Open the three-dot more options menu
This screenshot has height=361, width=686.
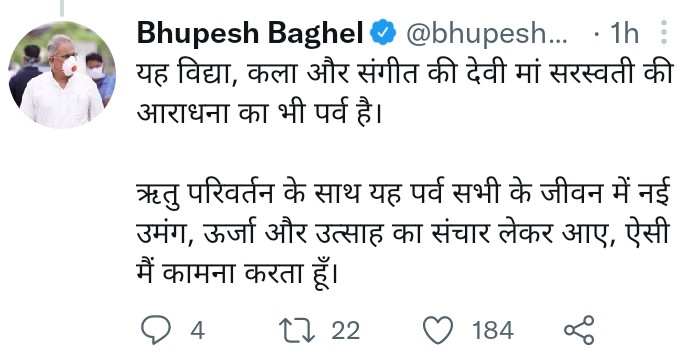(664, 32)
